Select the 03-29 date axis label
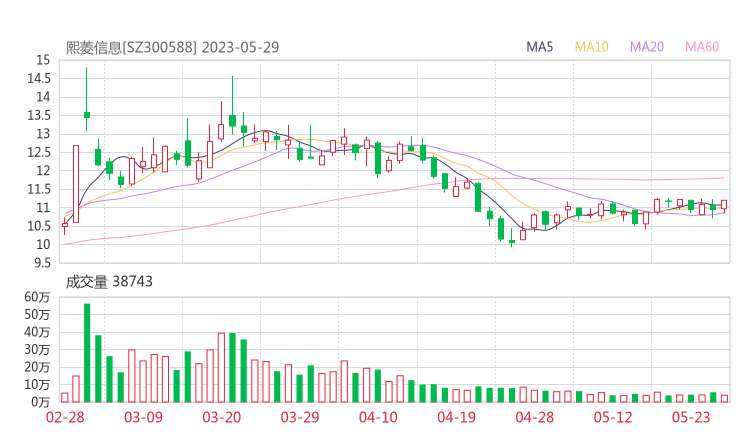740x440 pixels. tap(300, 417)
